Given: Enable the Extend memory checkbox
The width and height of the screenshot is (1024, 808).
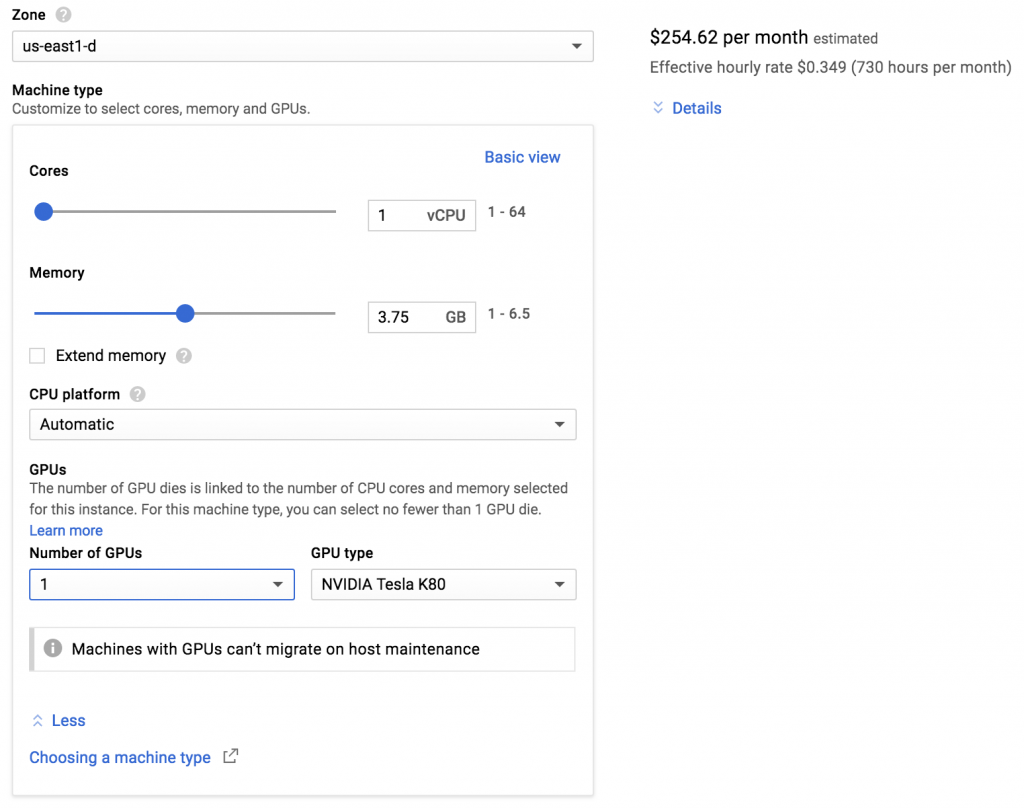Looking at the screenshot, I should click(37, 355).
